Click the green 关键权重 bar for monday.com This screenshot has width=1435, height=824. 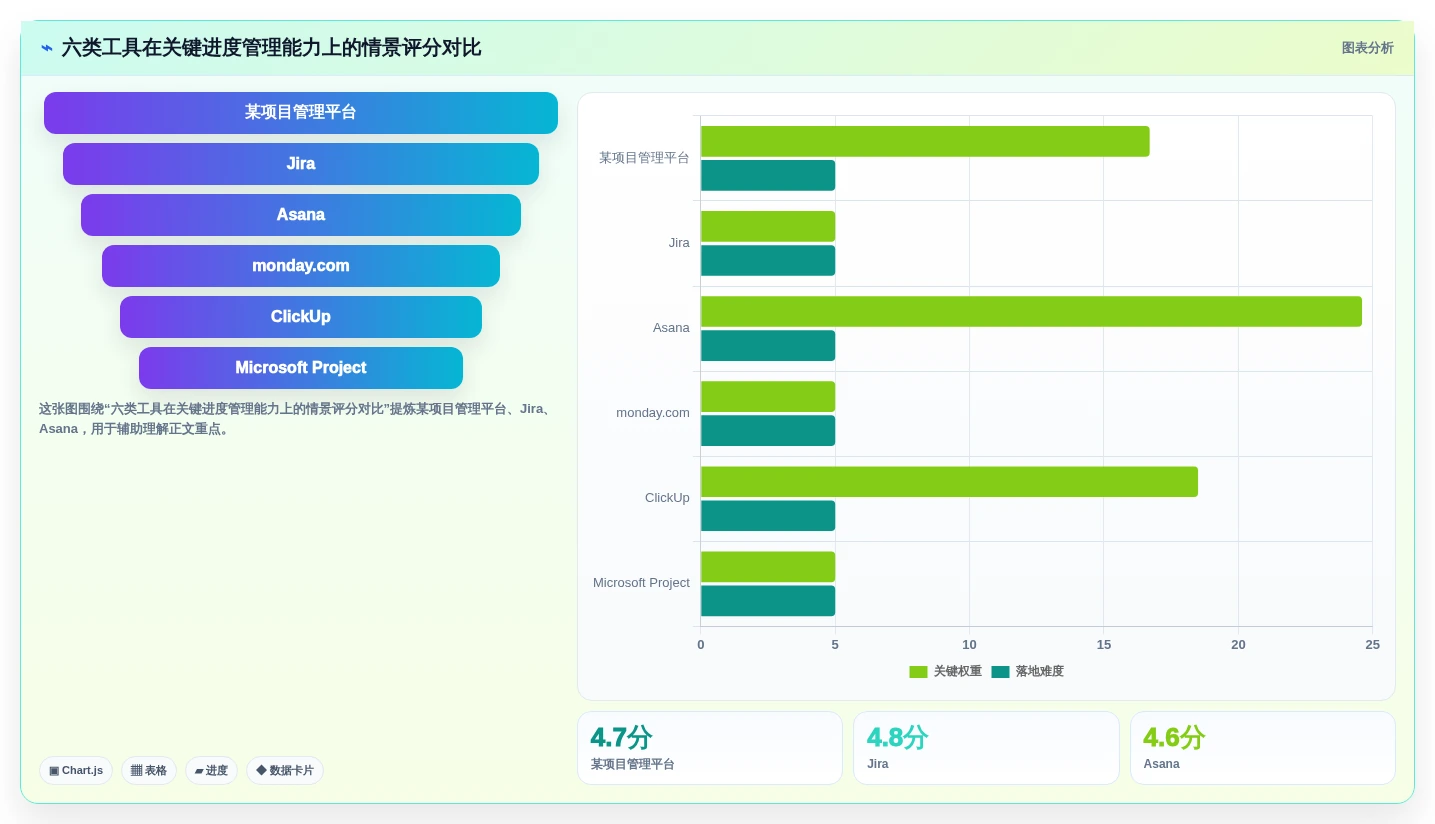point(768,397)
